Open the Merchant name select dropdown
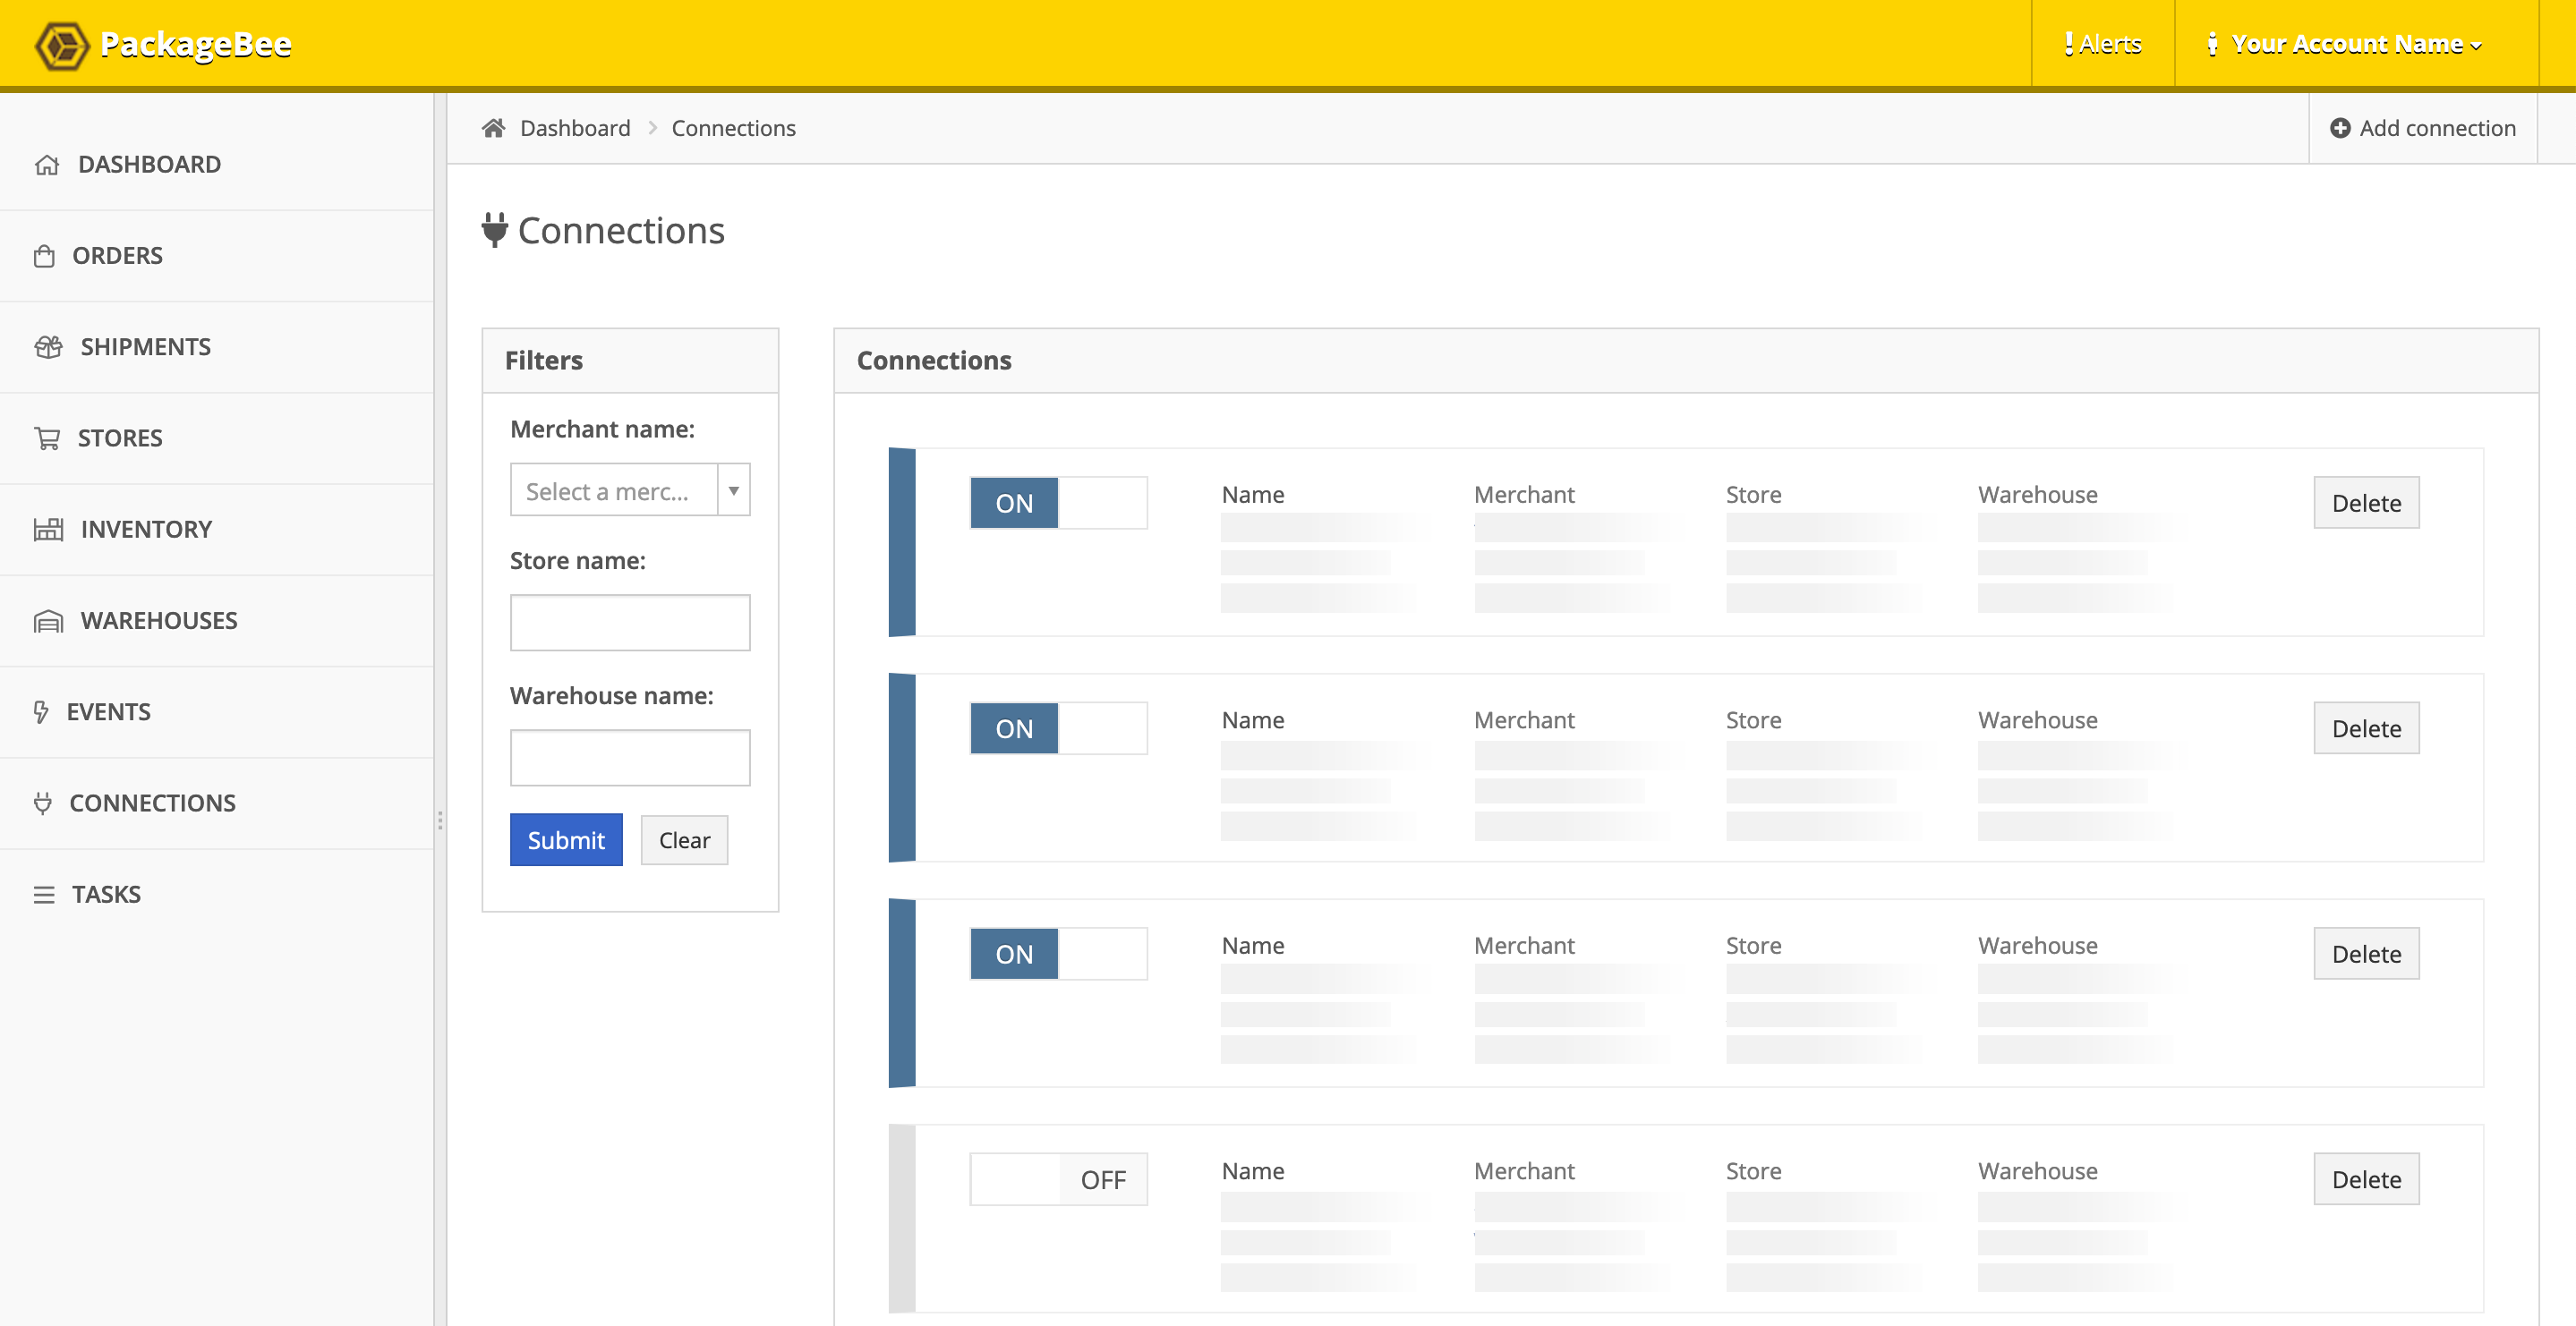 click(x=630, y=490)
